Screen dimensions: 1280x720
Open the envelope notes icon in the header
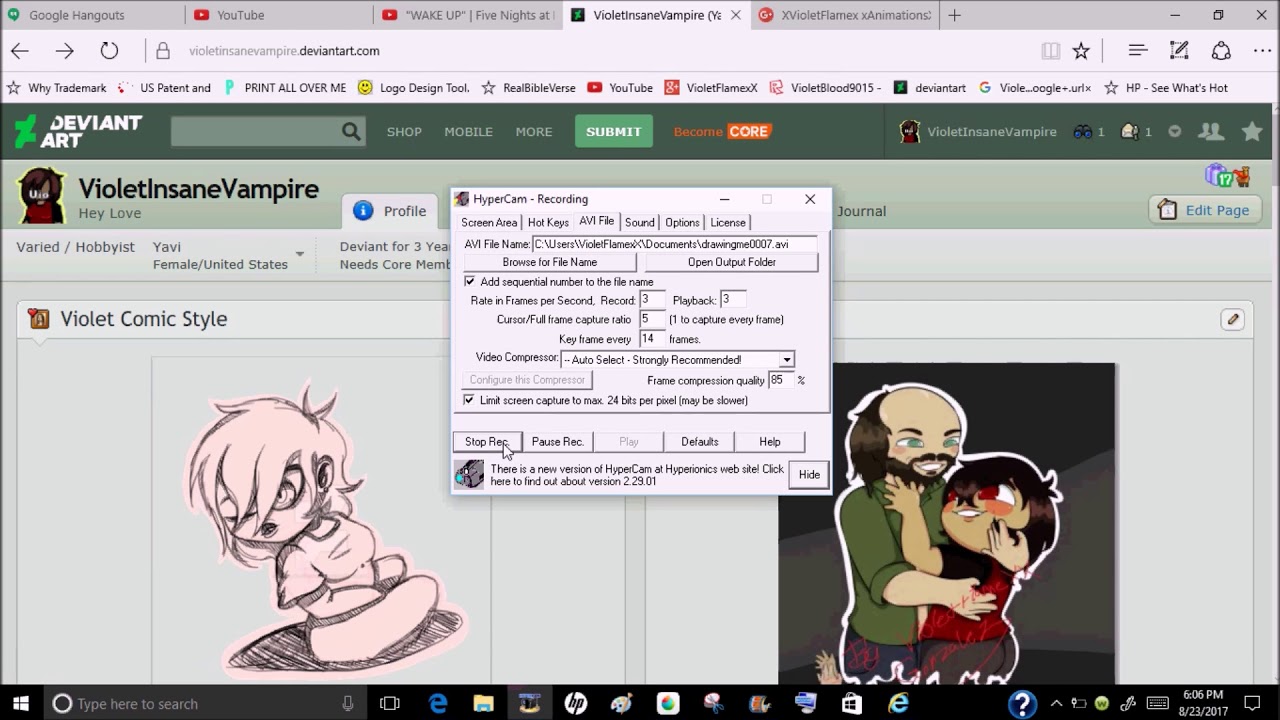[1130, 131]
